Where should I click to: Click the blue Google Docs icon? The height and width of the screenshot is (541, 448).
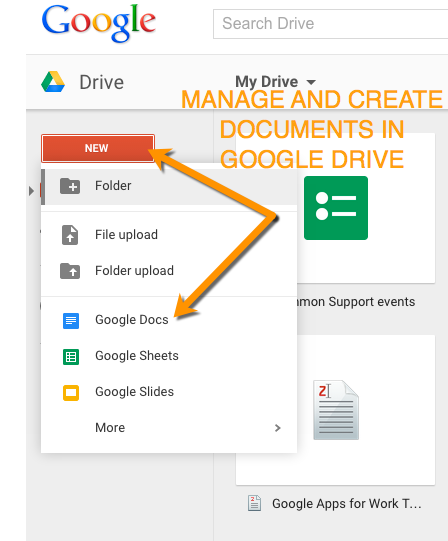(x=71, y=321)
